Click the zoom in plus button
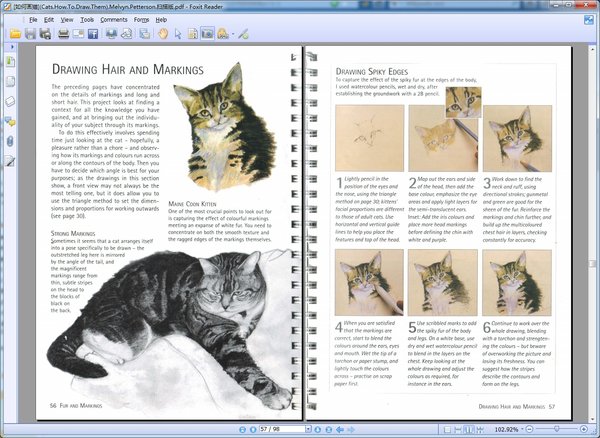 (584, 429)
